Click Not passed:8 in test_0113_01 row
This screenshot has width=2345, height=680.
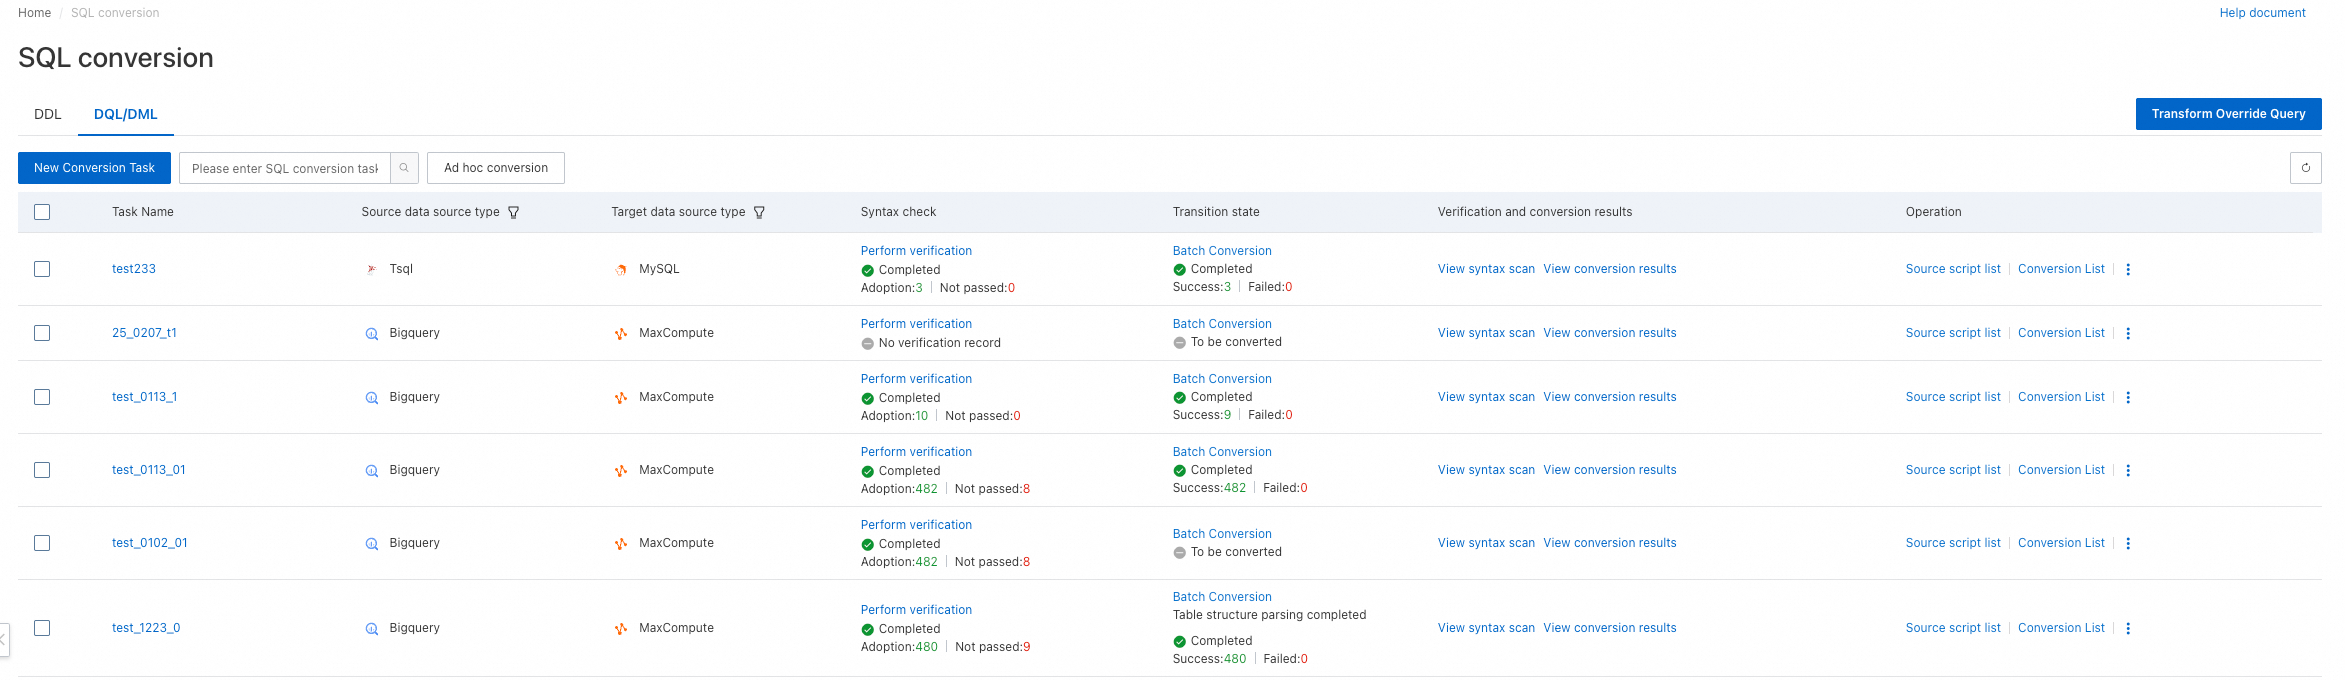point(992,489)
